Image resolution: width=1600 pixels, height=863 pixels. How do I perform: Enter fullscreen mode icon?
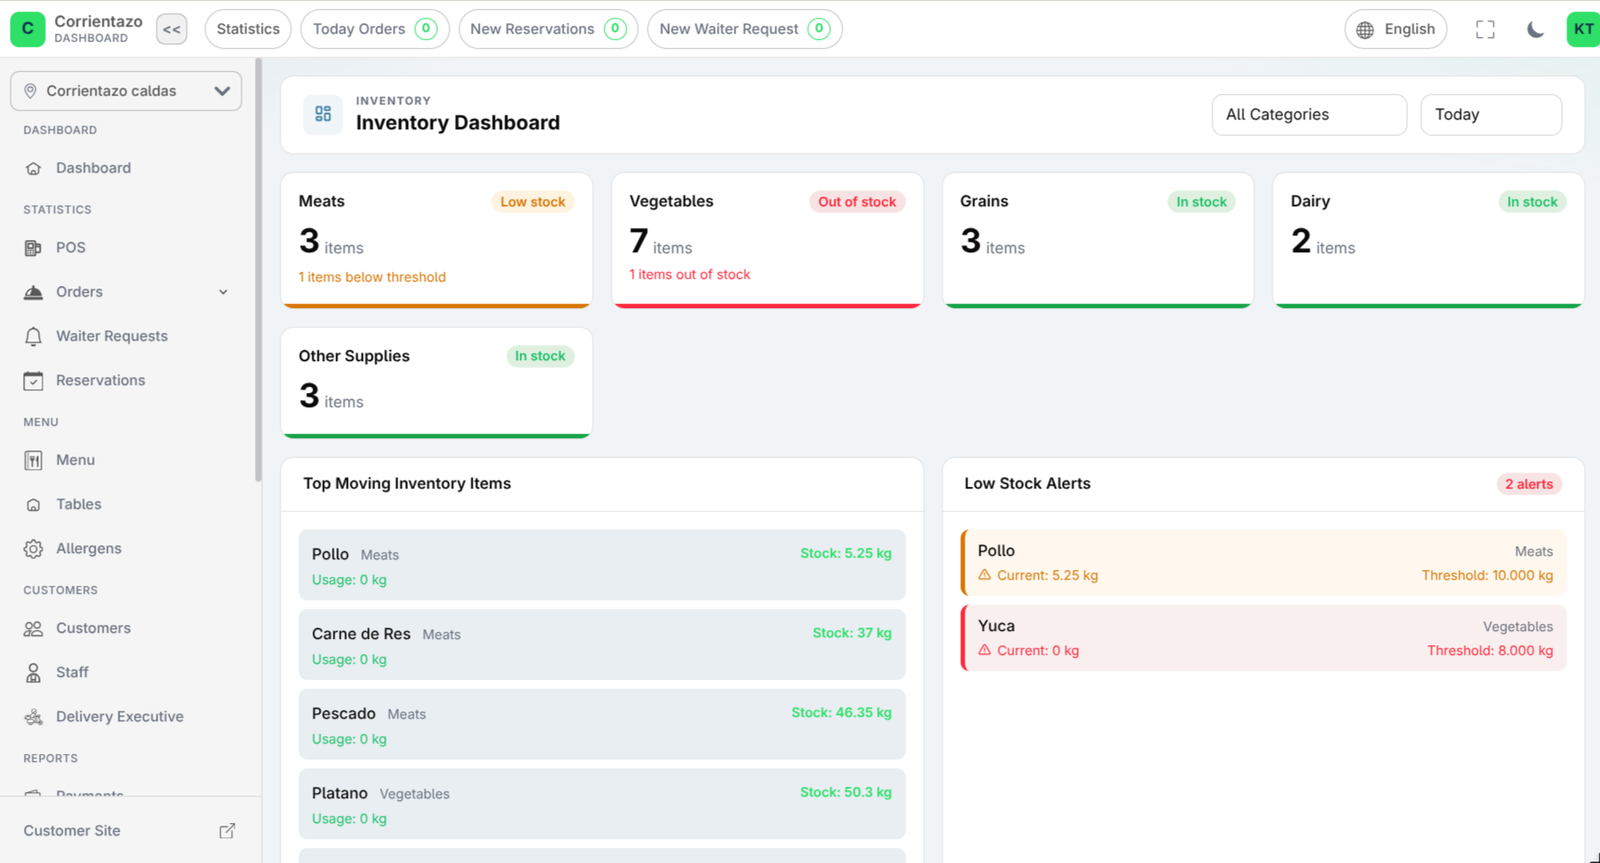(1485, 30)
